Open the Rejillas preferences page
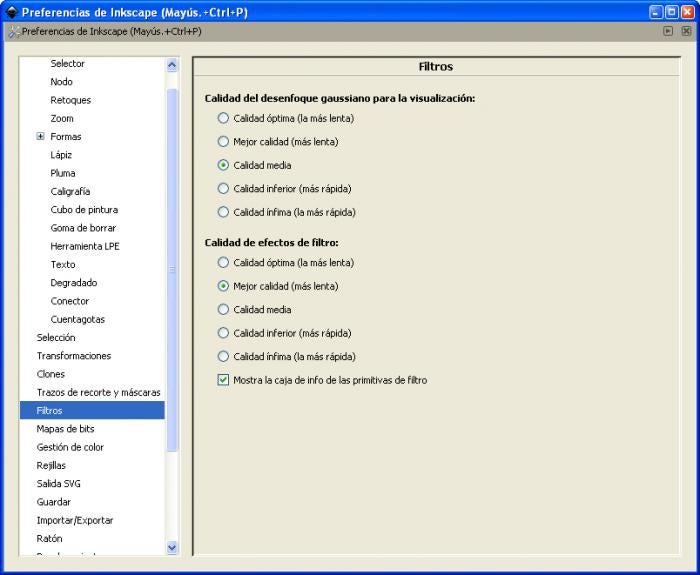700x575 pixels. [51, 466]
